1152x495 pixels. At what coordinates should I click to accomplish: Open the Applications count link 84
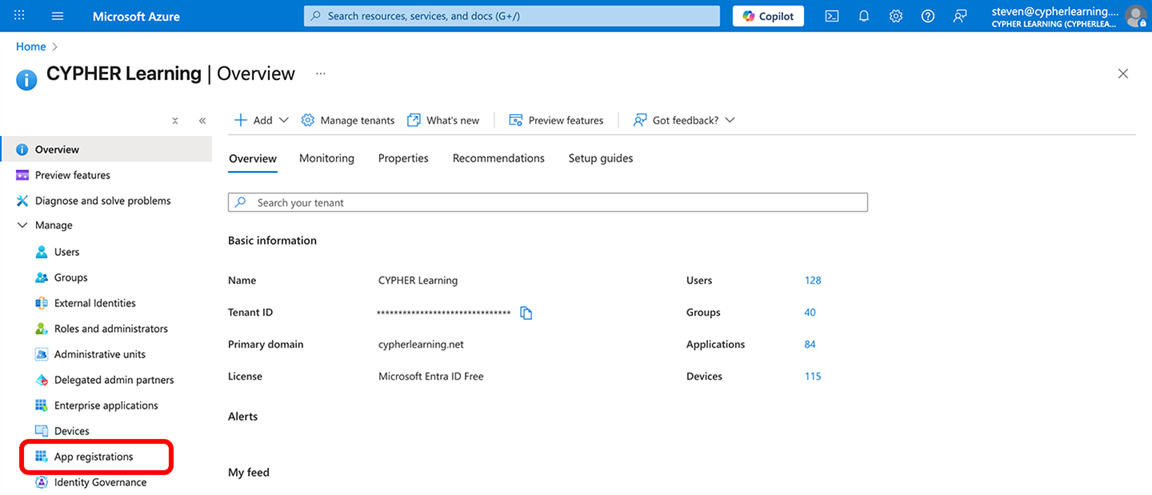[x=810, y=344]
